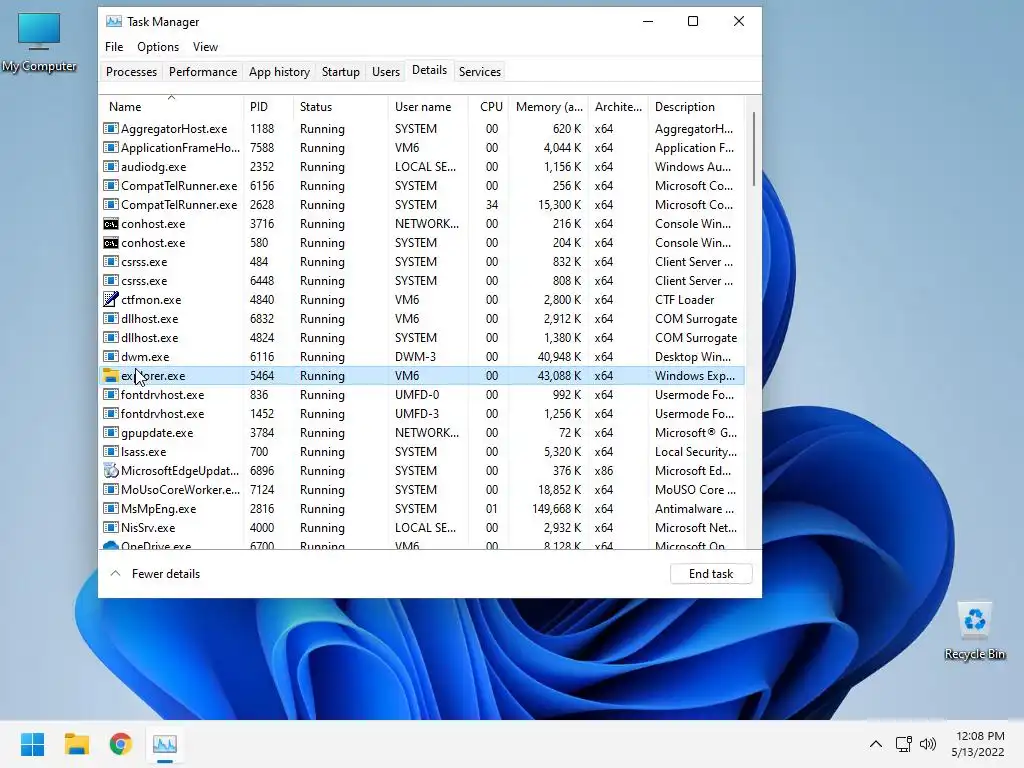
Task: Sort by the Description column header
Action: click(x=696, y=106)
